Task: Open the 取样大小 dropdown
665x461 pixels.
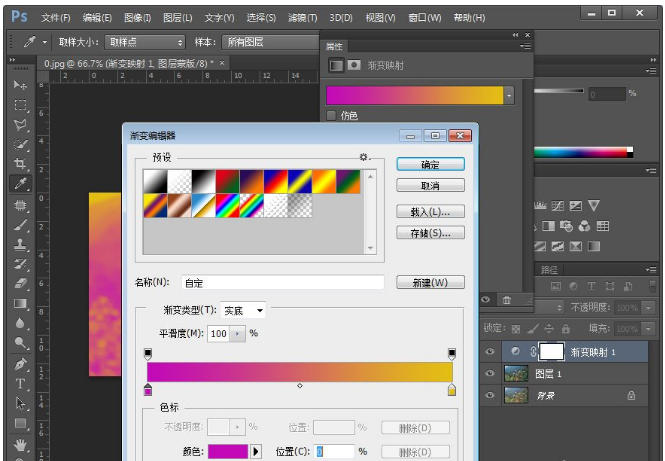Action: tap(145, 42)
